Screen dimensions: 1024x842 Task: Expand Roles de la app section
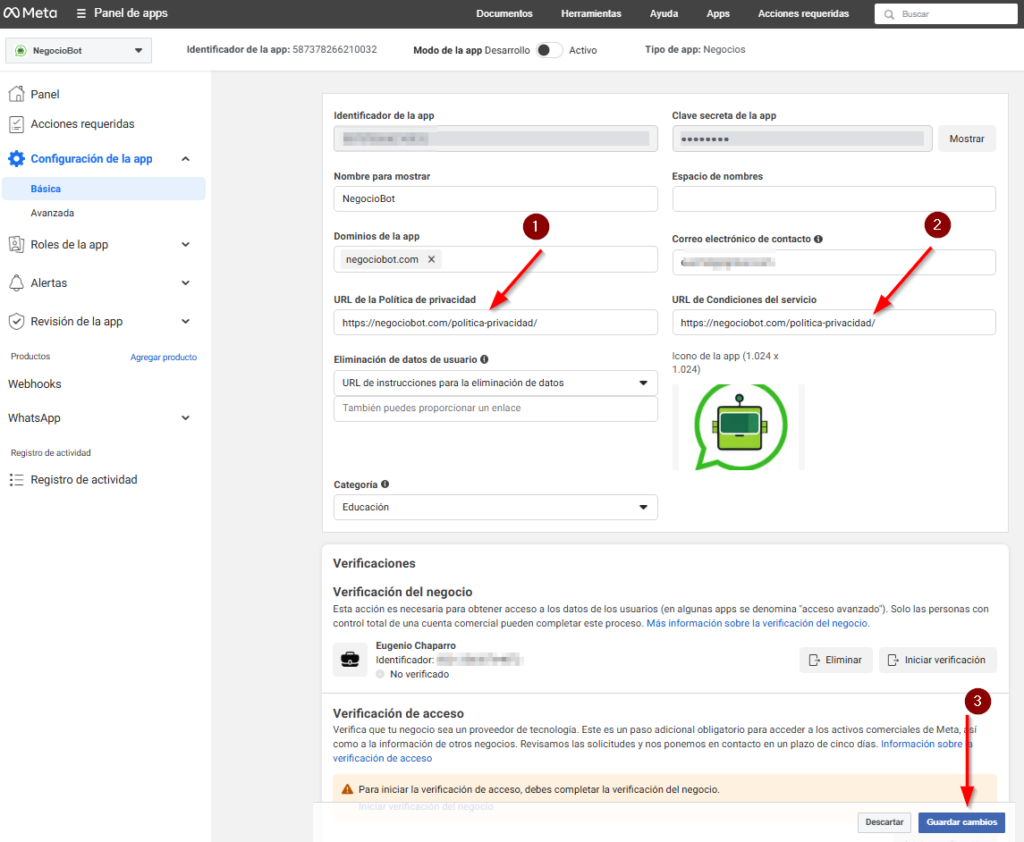(x=185, y=244)
